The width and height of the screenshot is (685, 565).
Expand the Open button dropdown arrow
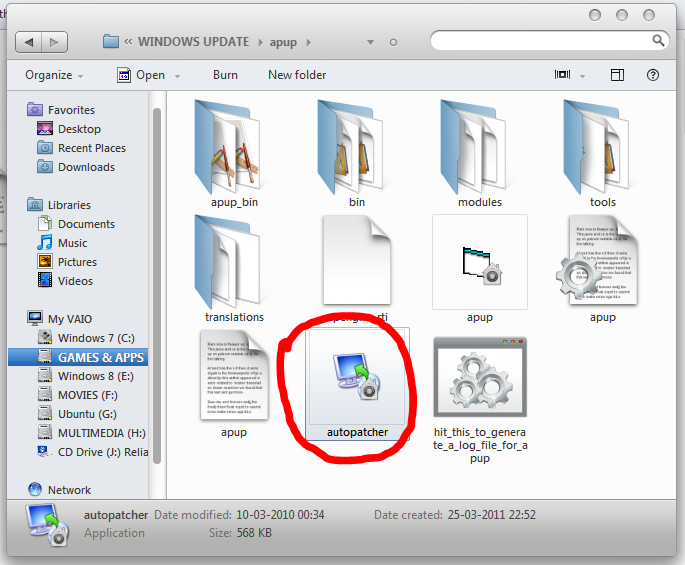tap(177, 76)
